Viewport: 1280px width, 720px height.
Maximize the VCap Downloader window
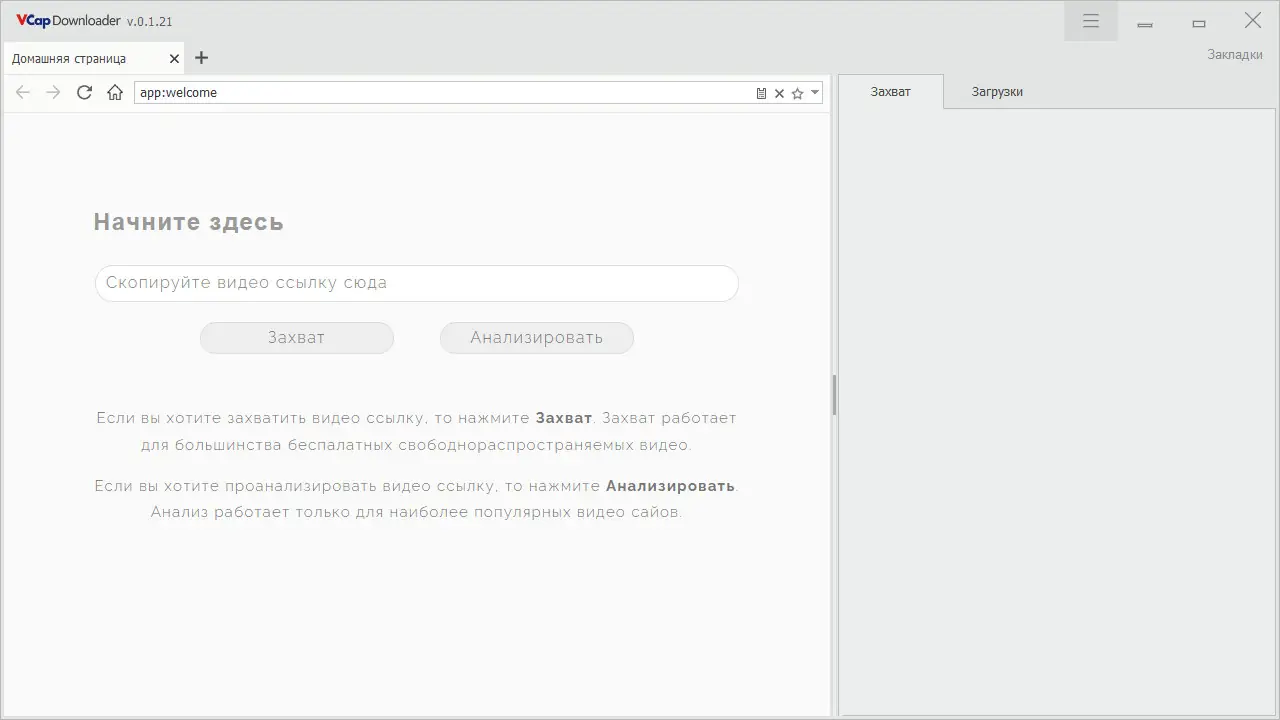(x=1199, y=21)
